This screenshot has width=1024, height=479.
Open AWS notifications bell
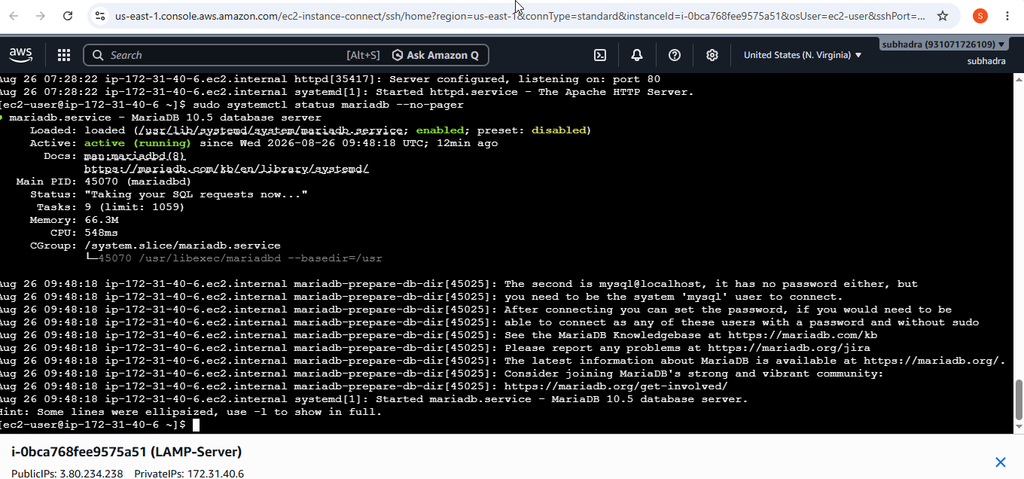(637, 55)
